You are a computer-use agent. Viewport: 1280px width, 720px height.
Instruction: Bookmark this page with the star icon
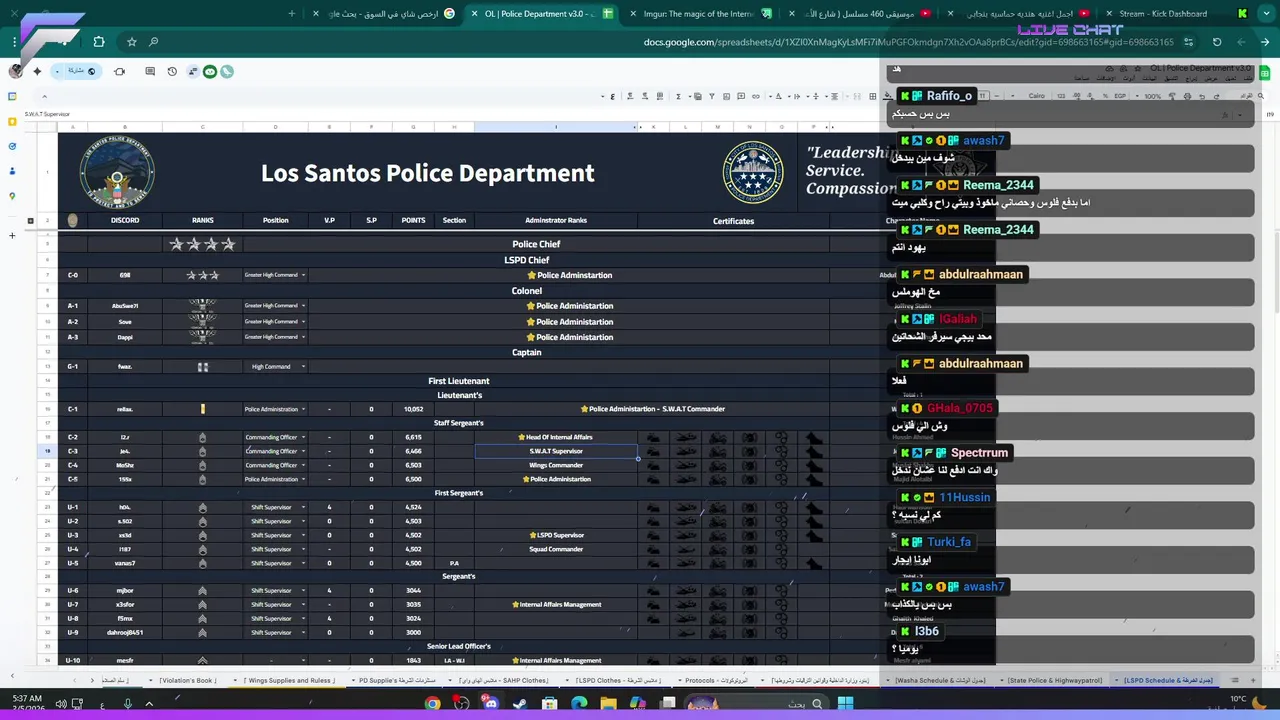(131, 42)
